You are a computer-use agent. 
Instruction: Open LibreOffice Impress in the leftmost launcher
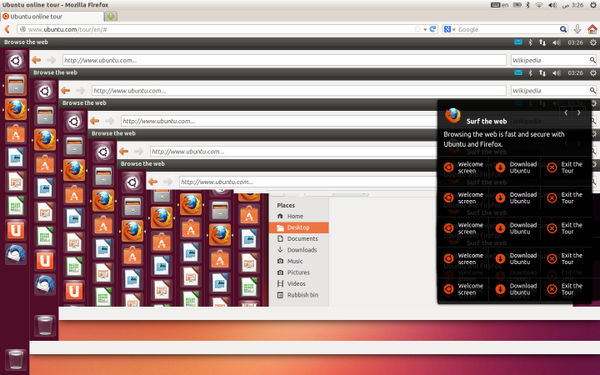point(16,182)
